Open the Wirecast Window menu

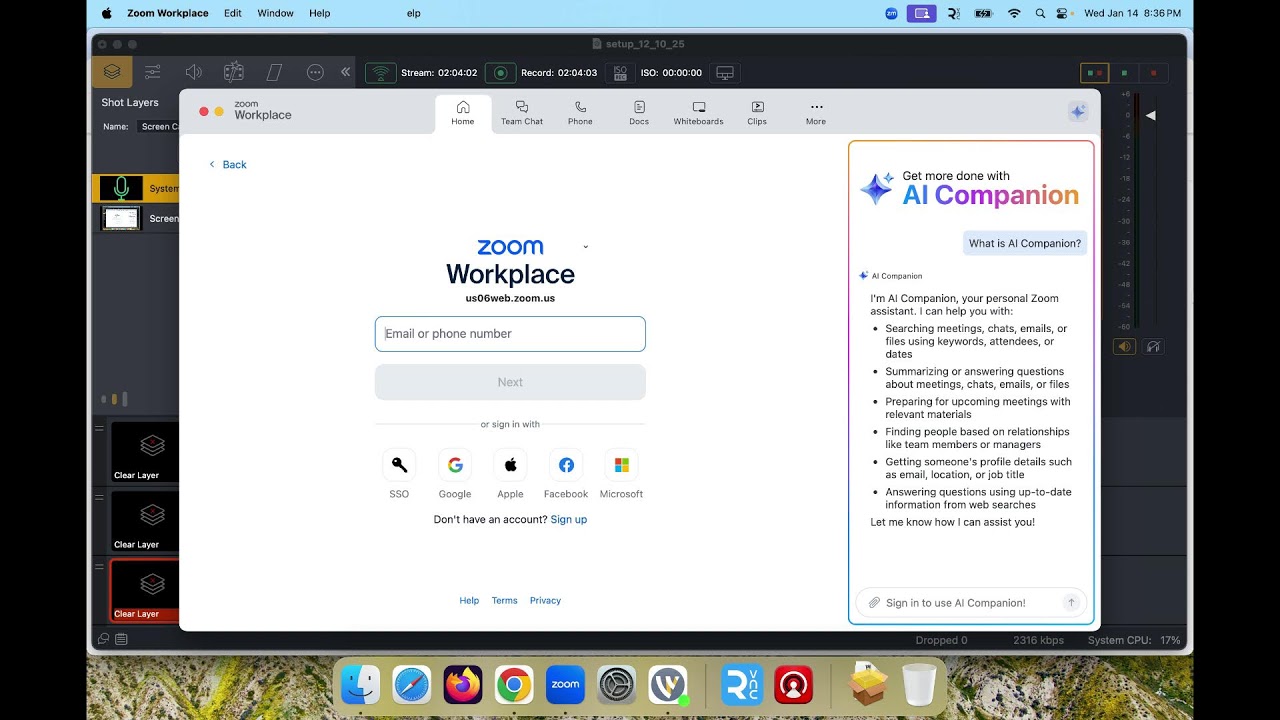(275, 13)
